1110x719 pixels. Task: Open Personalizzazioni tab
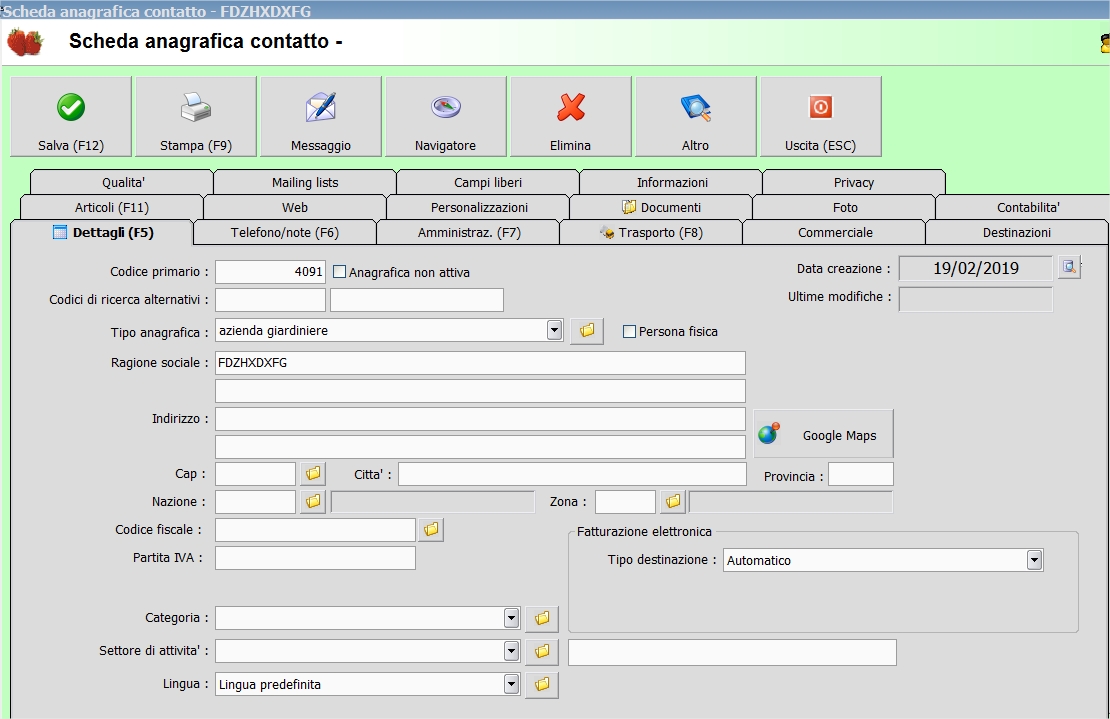click(x=479, y=207)
